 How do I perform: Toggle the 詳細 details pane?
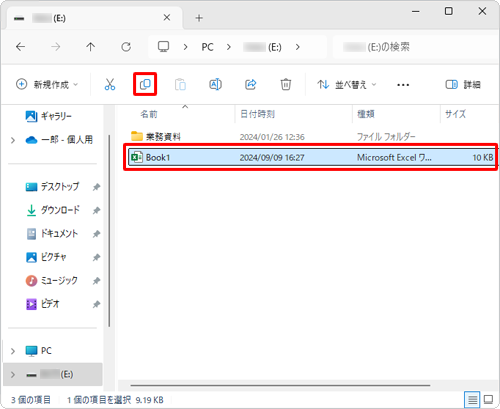[463, 85]
